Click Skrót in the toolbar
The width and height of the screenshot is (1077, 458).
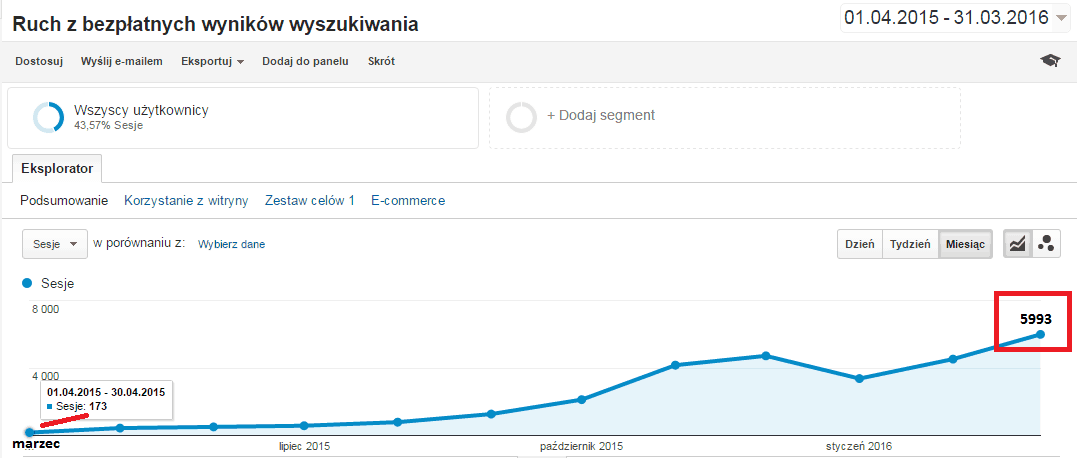[381, 61]
